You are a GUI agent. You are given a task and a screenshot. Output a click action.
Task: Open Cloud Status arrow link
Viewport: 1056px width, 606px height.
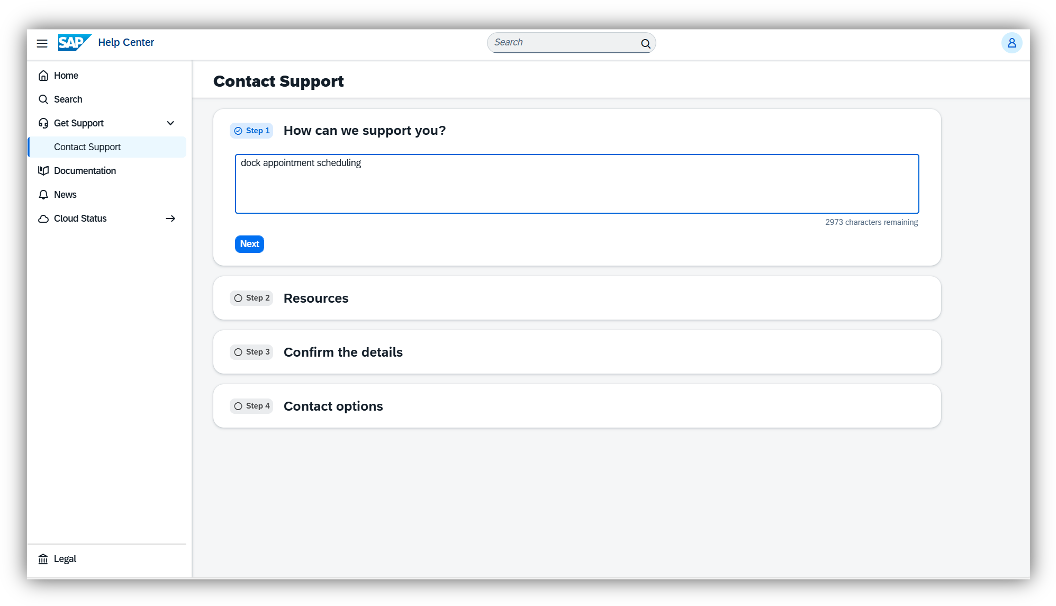(x=170, y=219)
